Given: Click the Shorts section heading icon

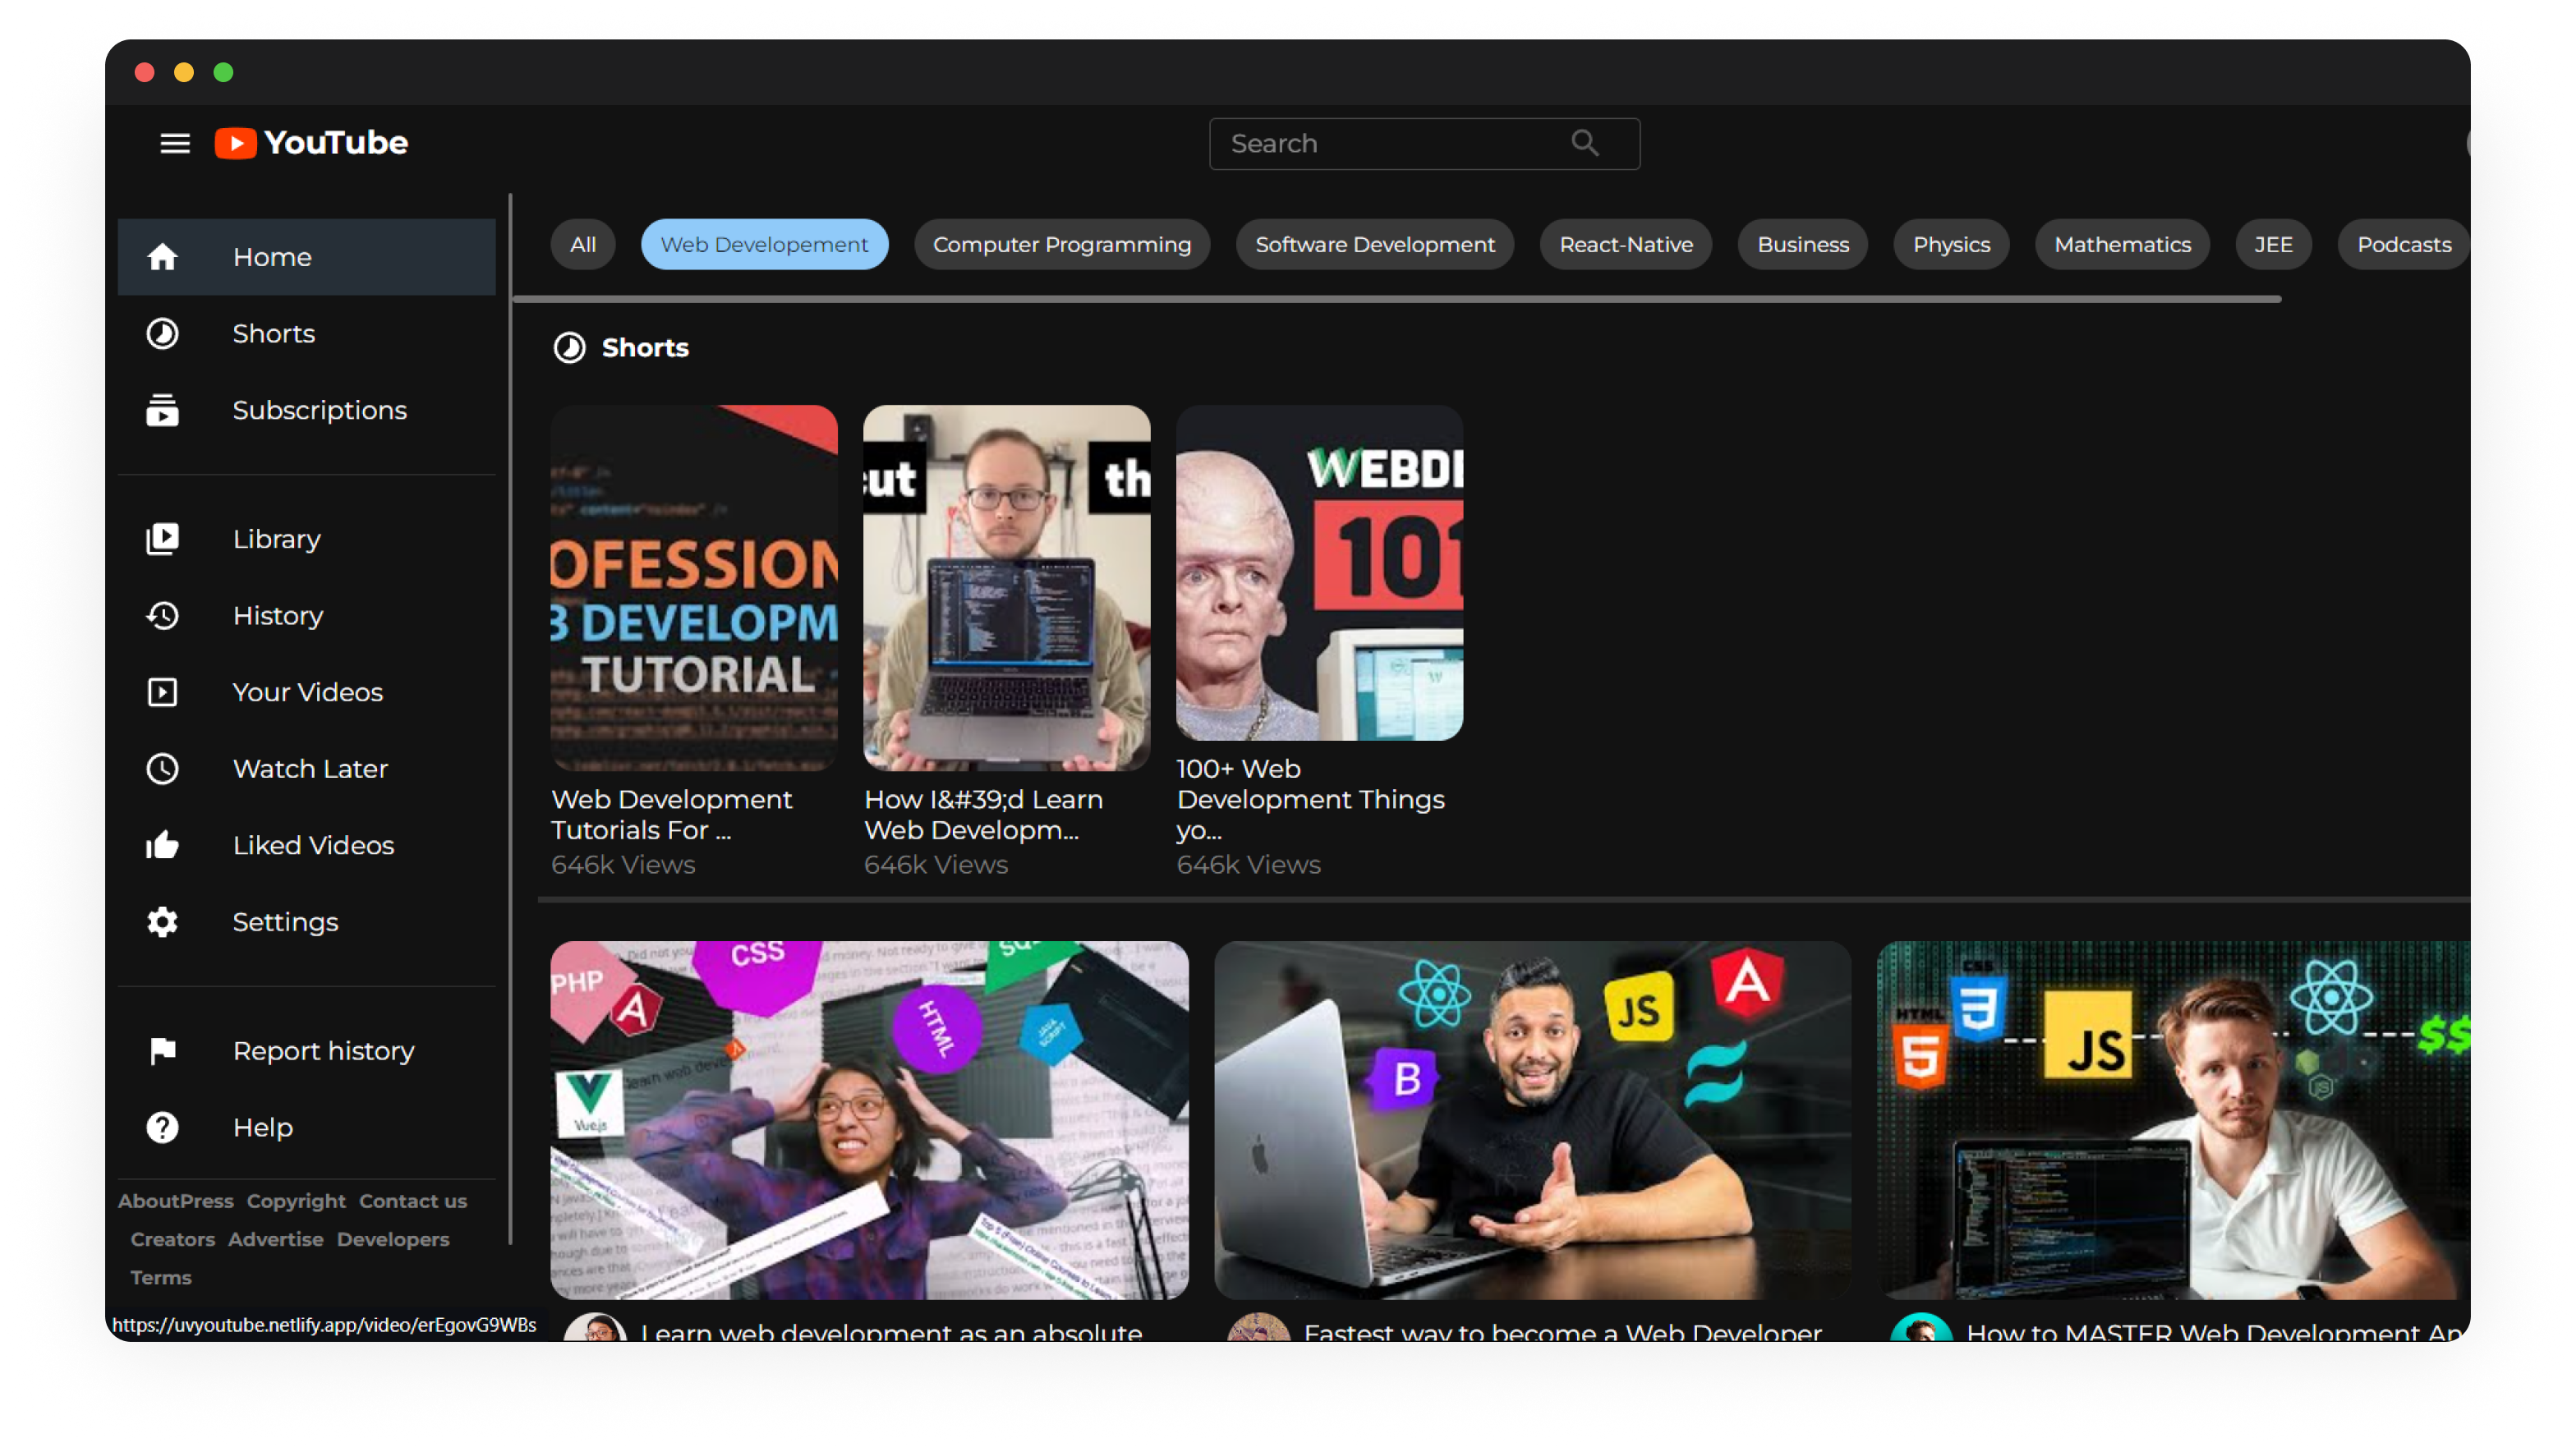Looking at the screenshot, I should click(570, 347).
